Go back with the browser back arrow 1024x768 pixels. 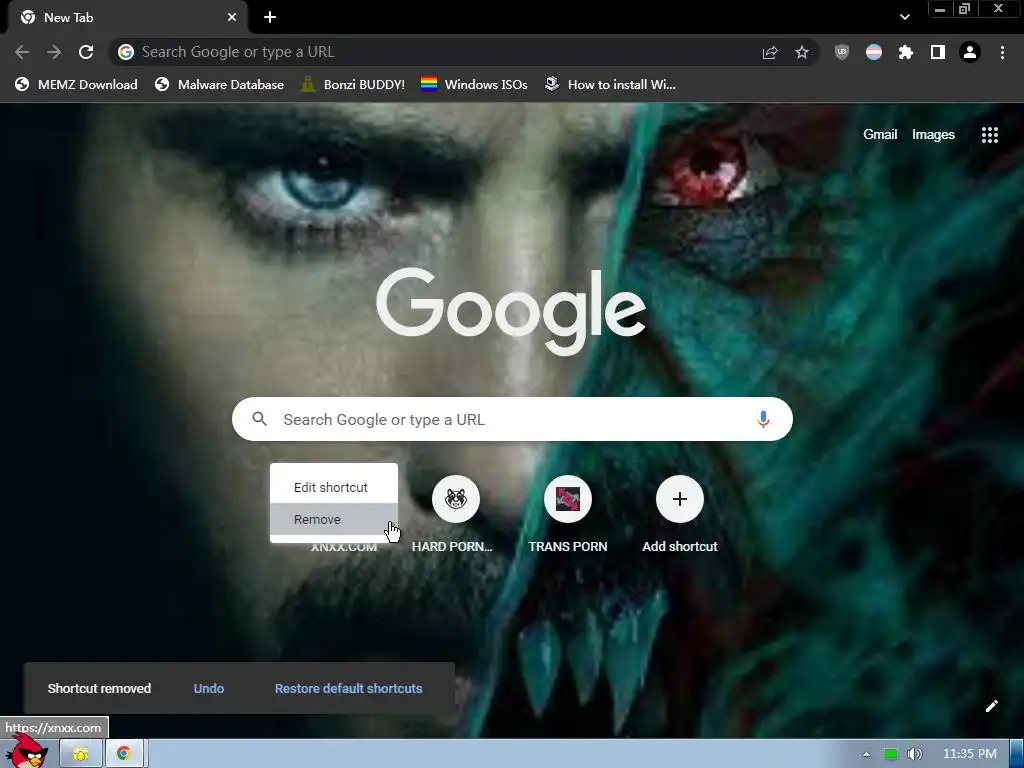pyautogui.click(x=22, y=52)
